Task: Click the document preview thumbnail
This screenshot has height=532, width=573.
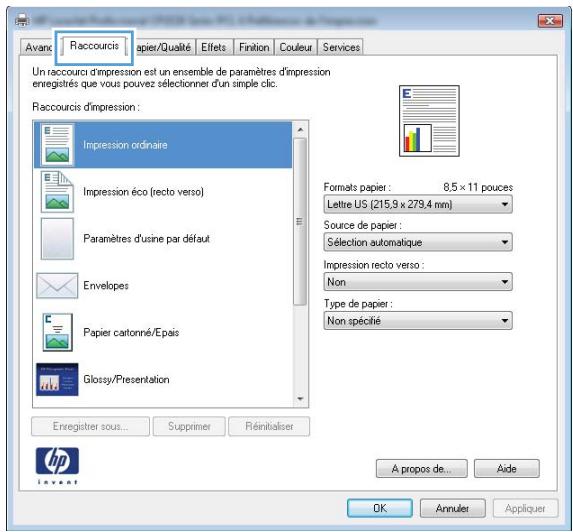Action: tap(429, 121)
